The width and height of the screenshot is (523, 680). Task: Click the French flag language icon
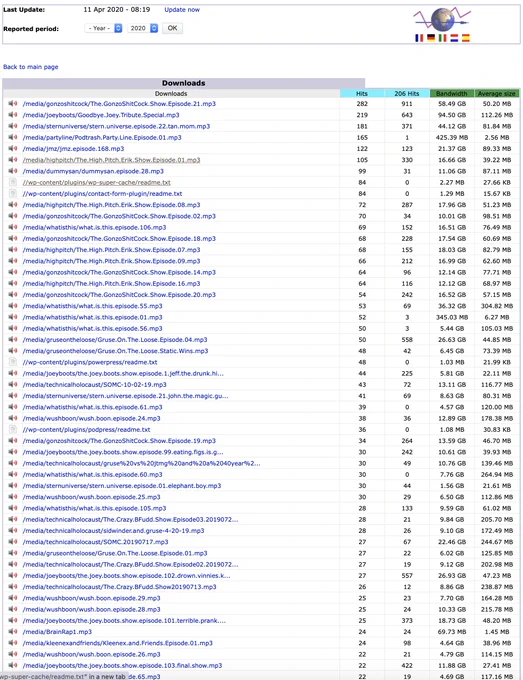point(419,38)
